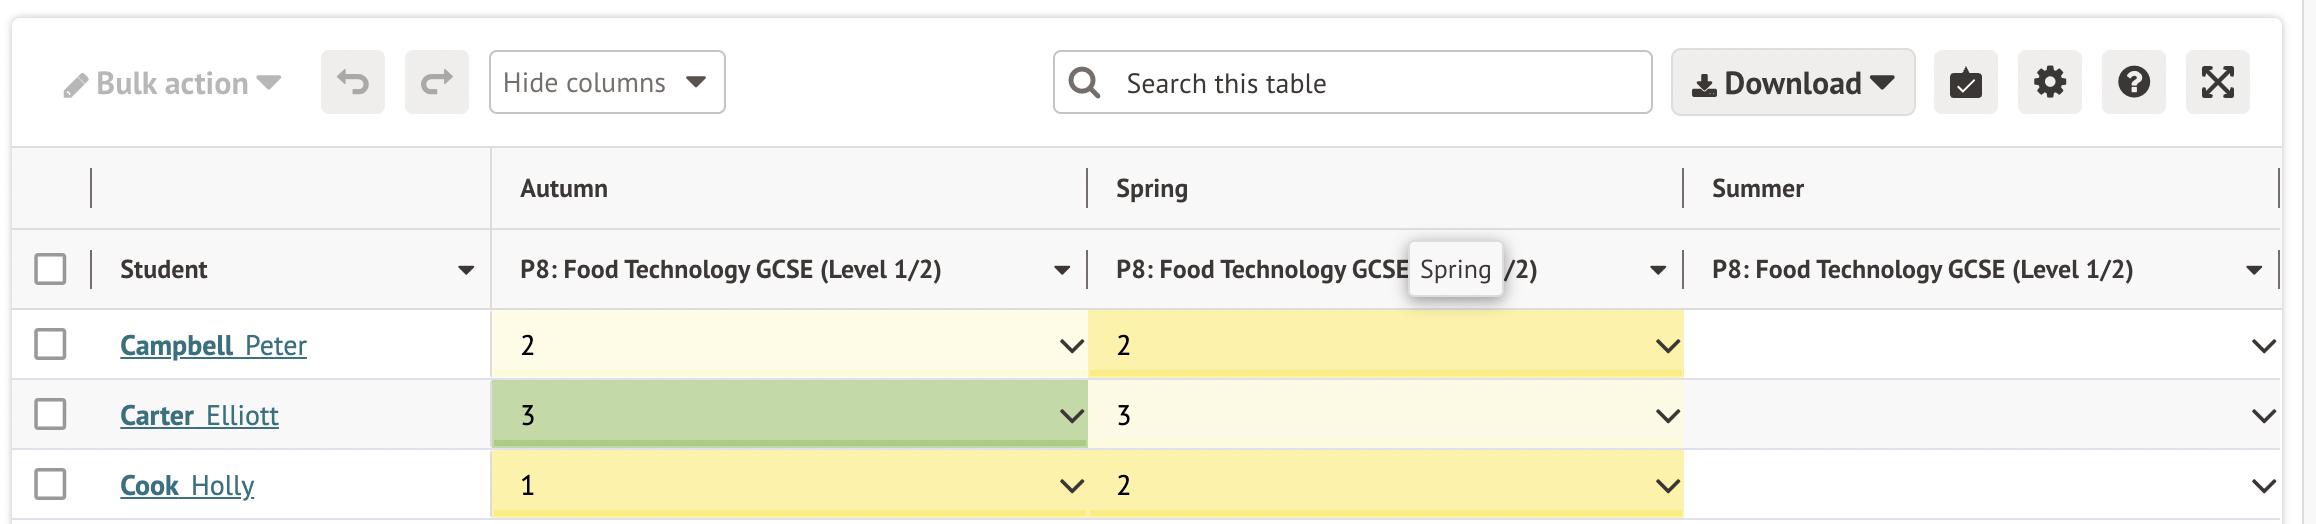Open the Bulk action menu
The width and height of the screenshot is (2316, 524).
[x=172, y=83]
